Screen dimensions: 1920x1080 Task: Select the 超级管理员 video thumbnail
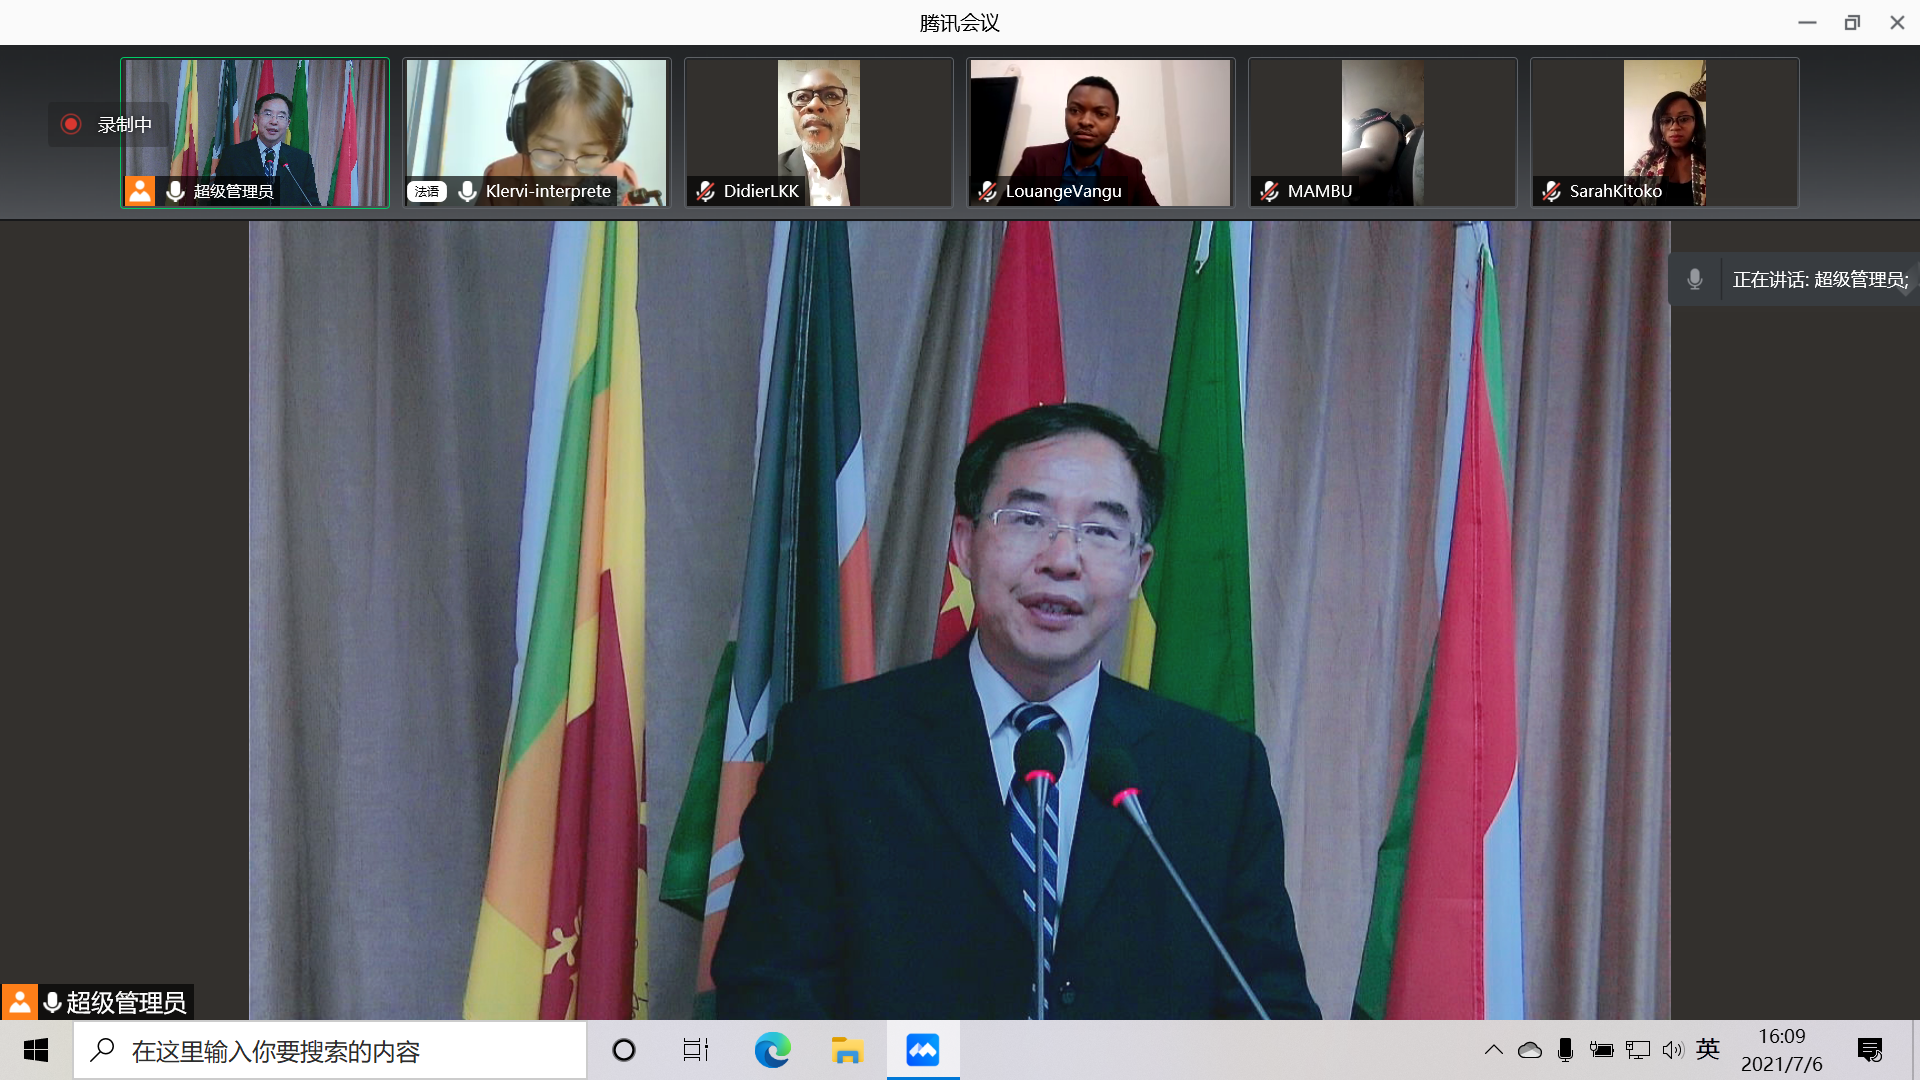(x=255, y=132)
